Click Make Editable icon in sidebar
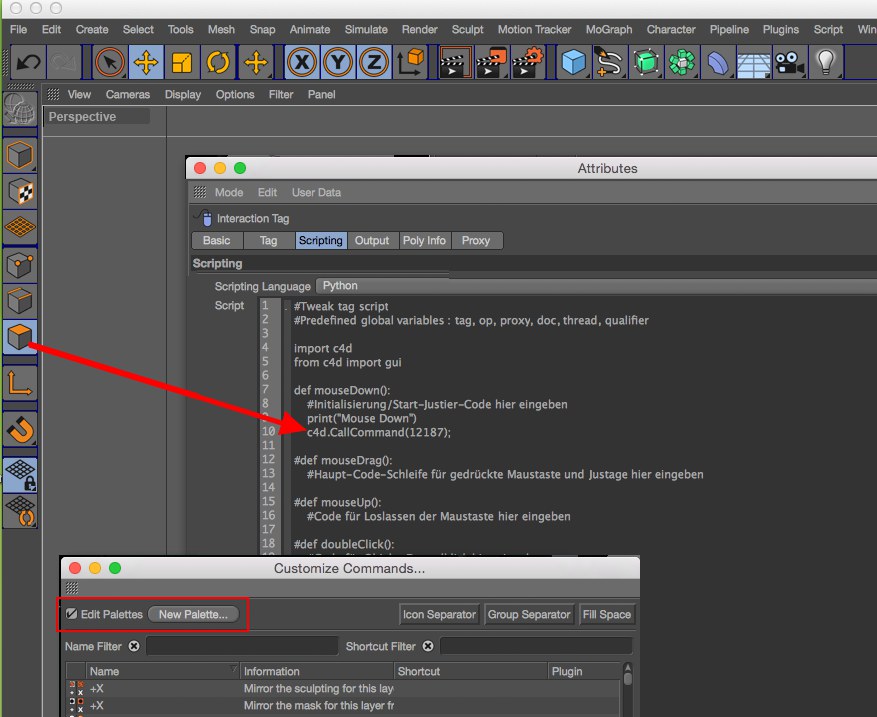This screenshot has height=717, width=877. (x=20, y=109)
